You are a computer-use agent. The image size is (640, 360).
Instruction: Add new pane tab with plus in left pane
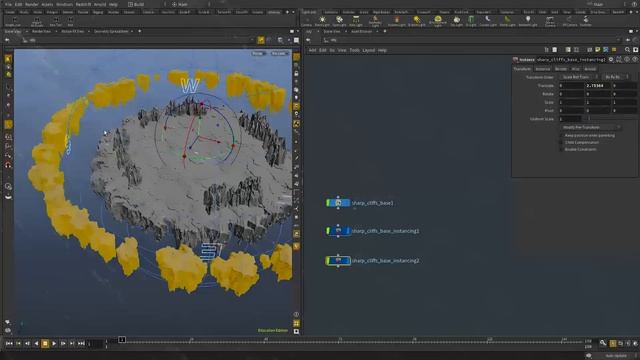[x=140, y=31]
